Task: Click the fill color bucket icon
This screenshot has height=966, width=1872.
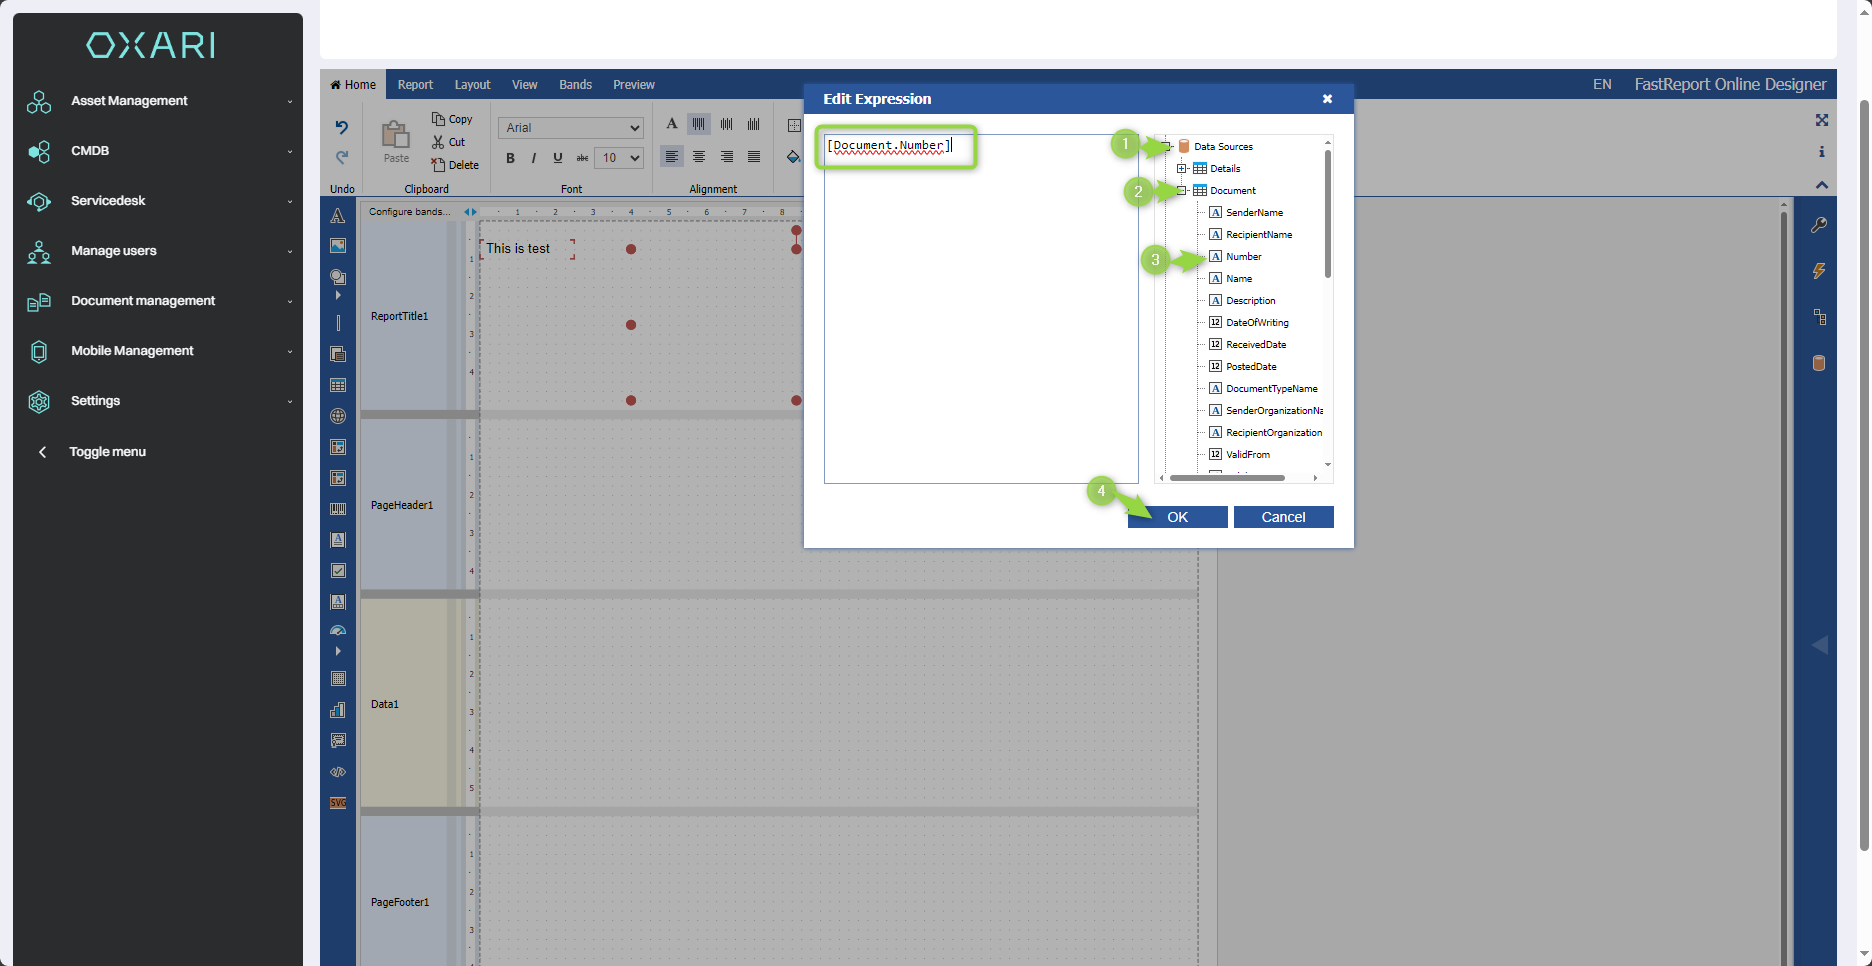Action: click(x=793, y=157)
